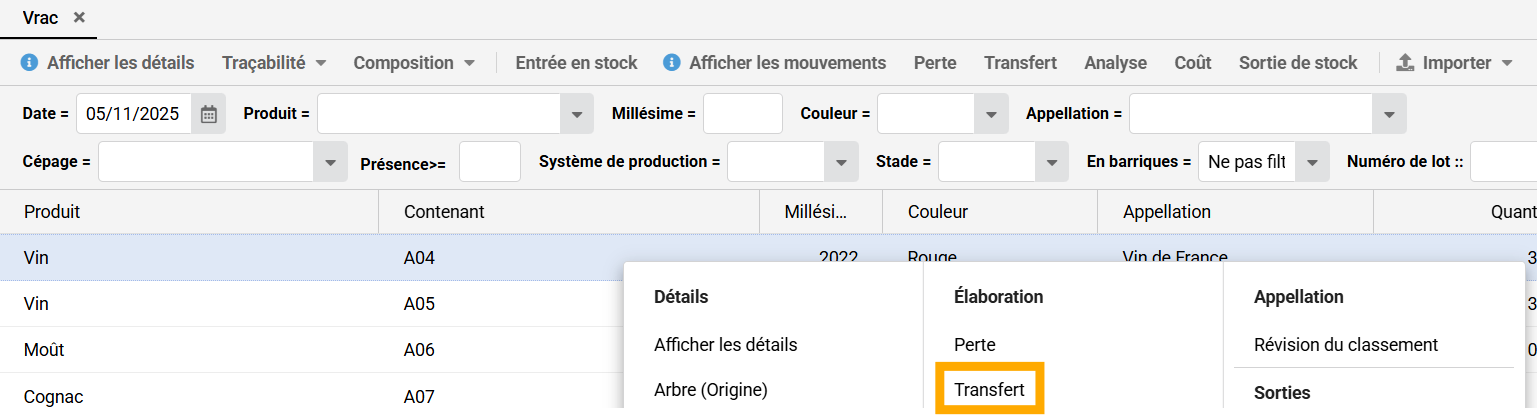Select Transfert in the context menu
This screenshot has width=1537, height=415.
(989, 389)
